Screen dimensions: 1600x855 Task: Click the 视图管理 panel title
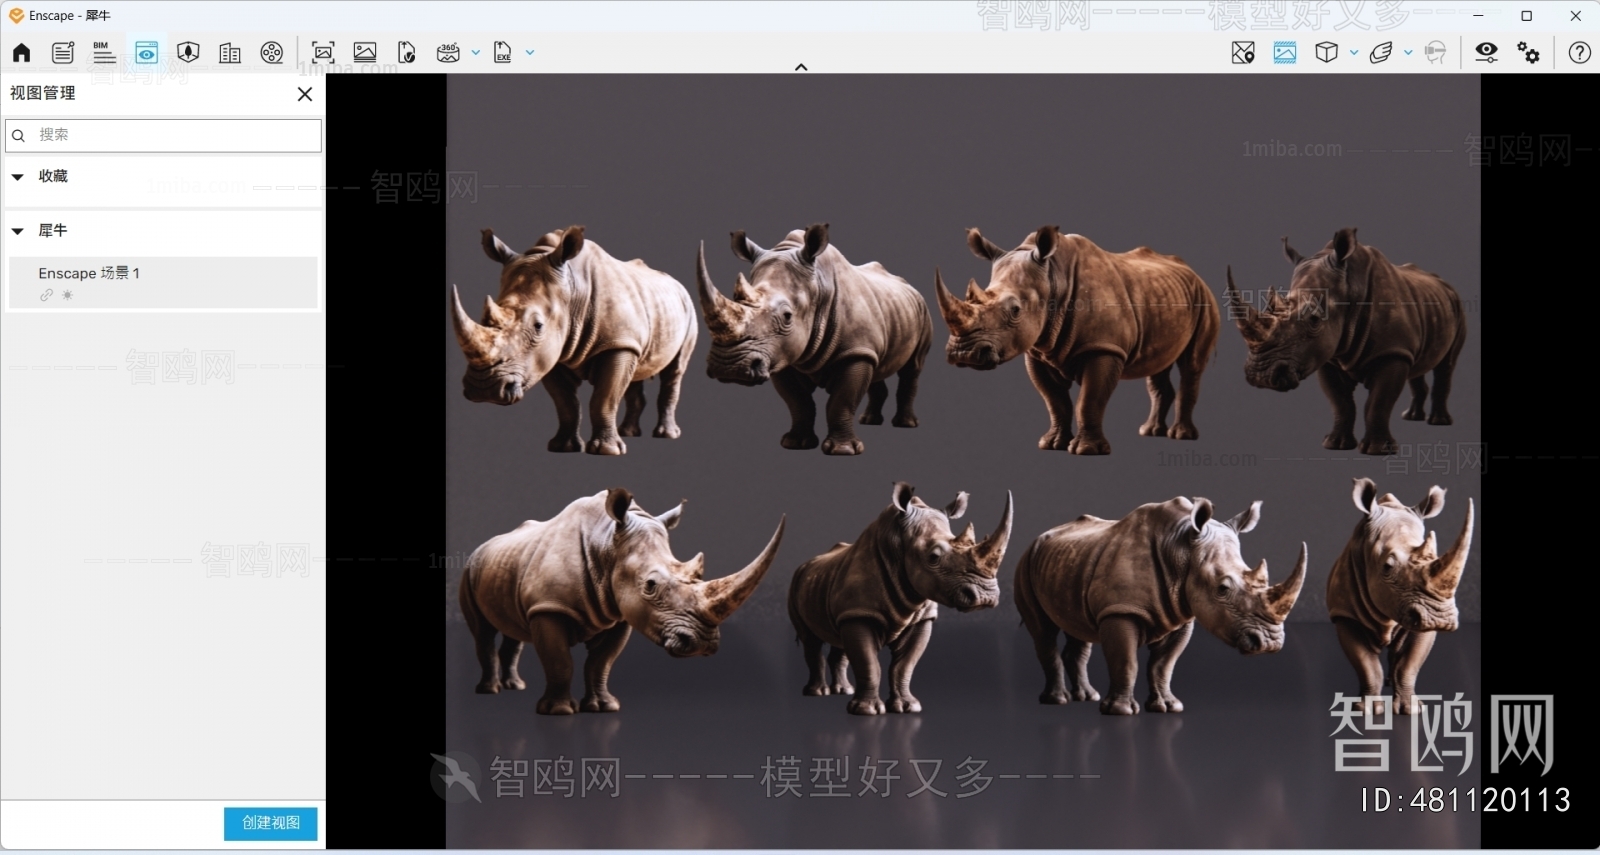pyautogui.click(x=43, y=93)
